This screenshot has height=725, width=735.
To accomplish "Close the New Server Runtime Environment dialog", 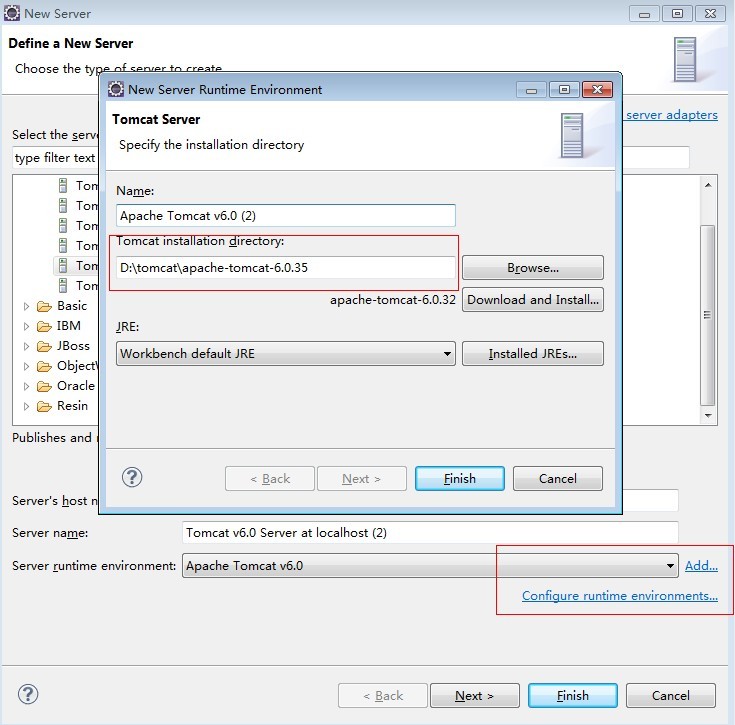I will click(597, 90).
